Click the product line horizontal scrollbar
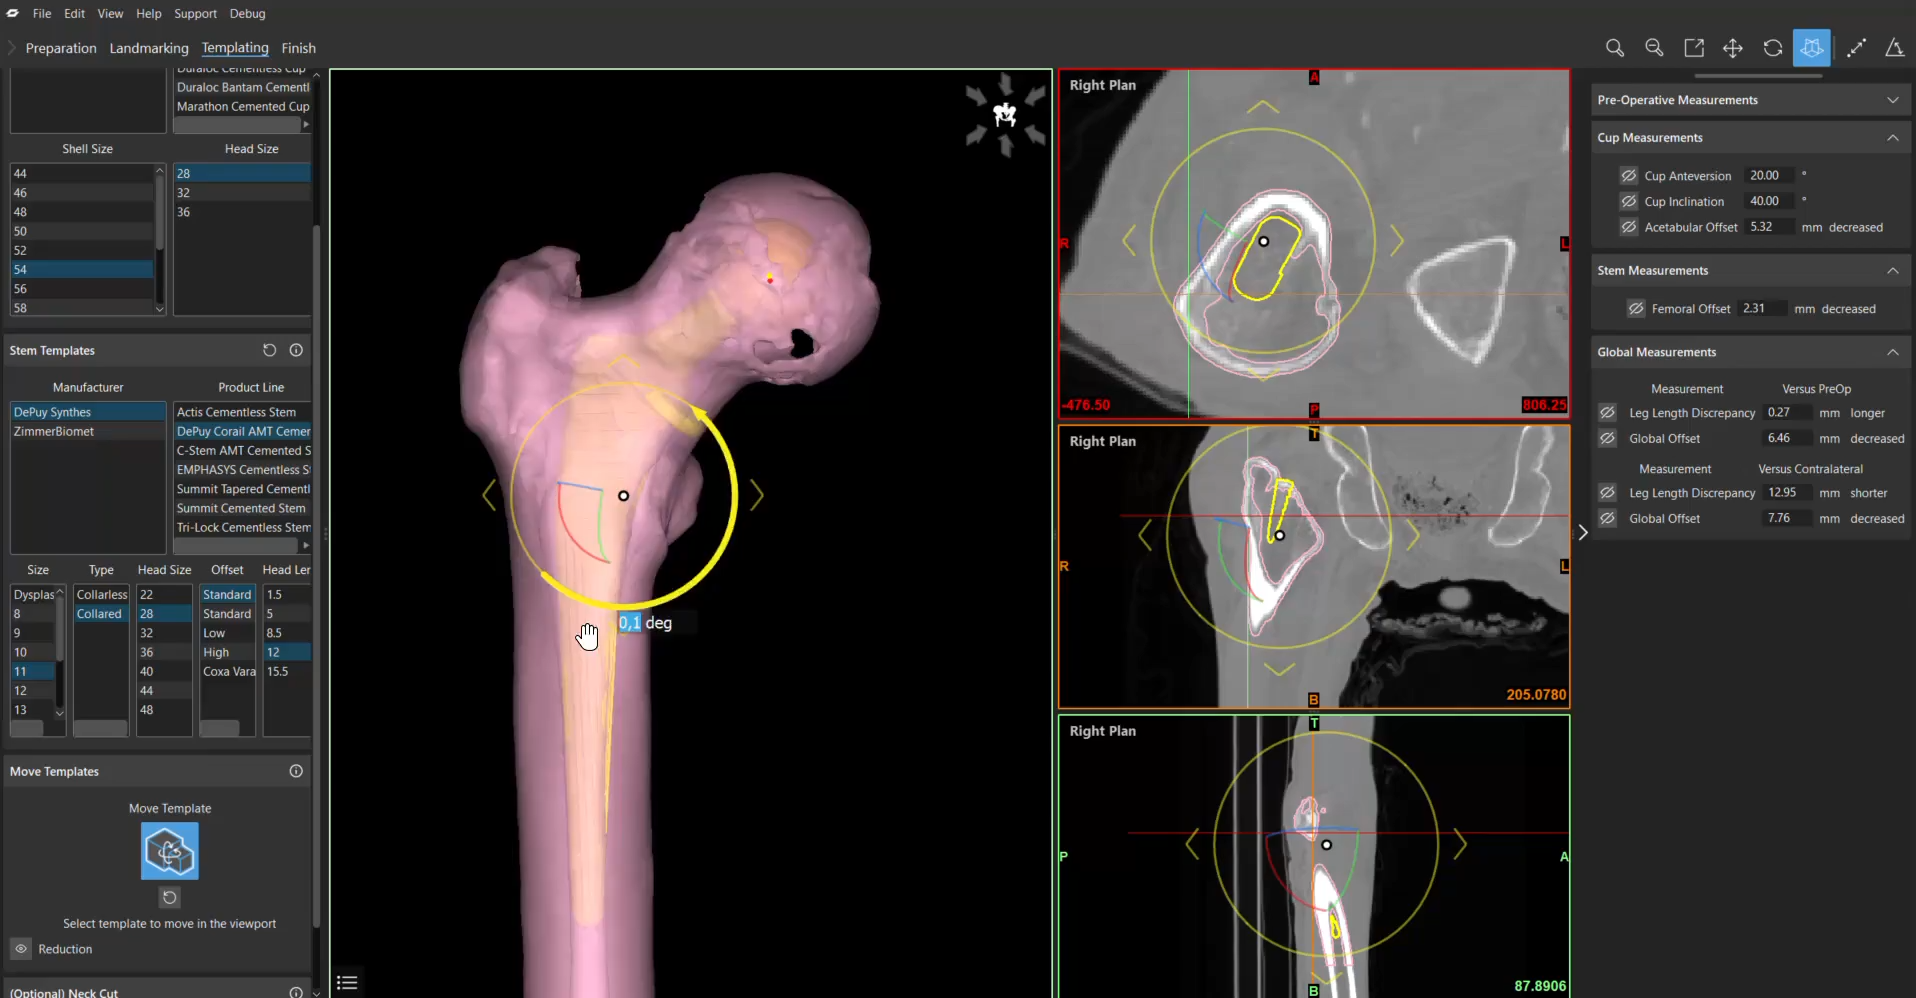Screen dimensions: 1916x998 (x=236, y=545)
